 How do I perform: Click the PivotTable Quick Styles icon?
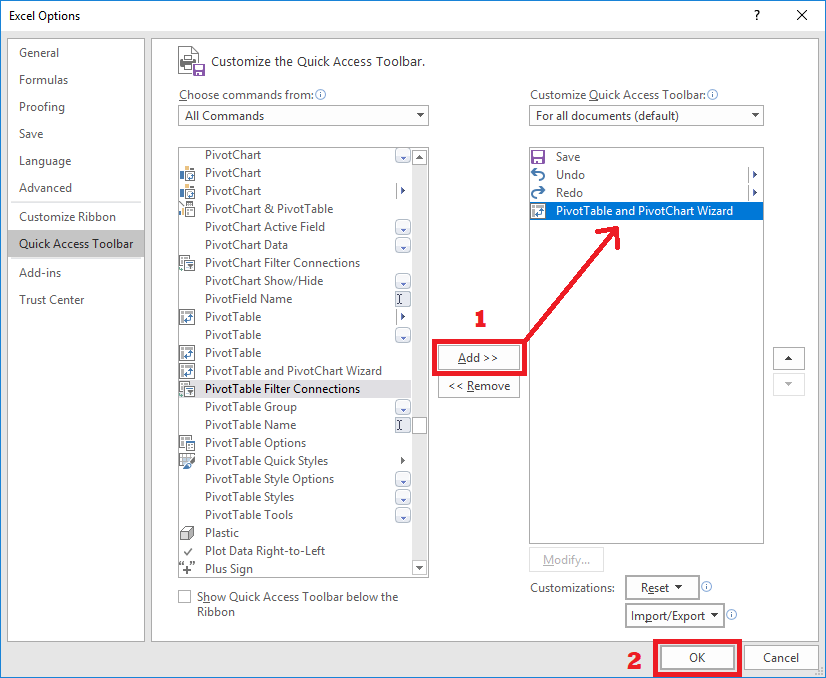pyautogui.click(x=188, y=461)
